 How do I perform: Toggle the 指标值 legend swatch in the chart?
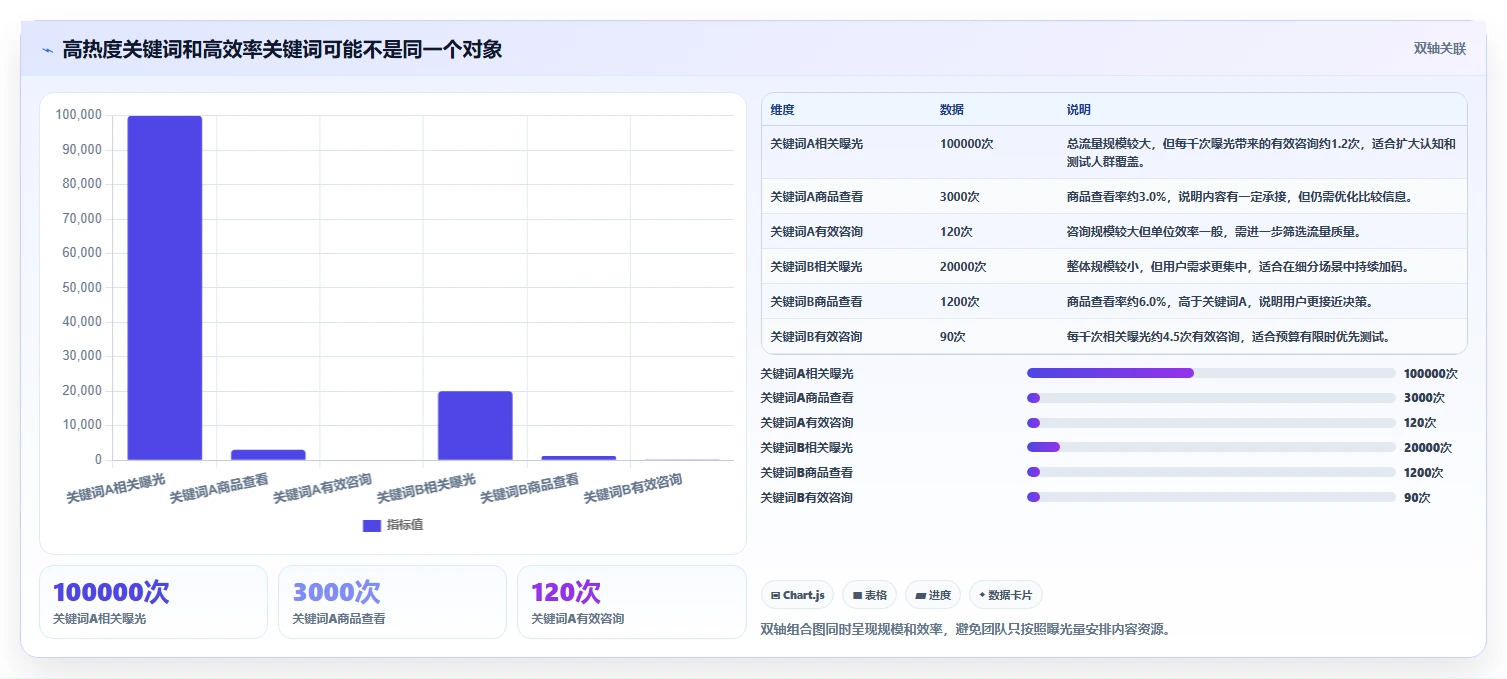[371, 526]
